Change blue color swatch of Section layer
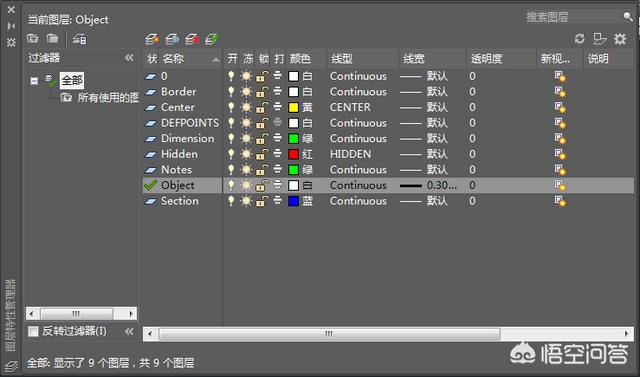 click(293, 201)
